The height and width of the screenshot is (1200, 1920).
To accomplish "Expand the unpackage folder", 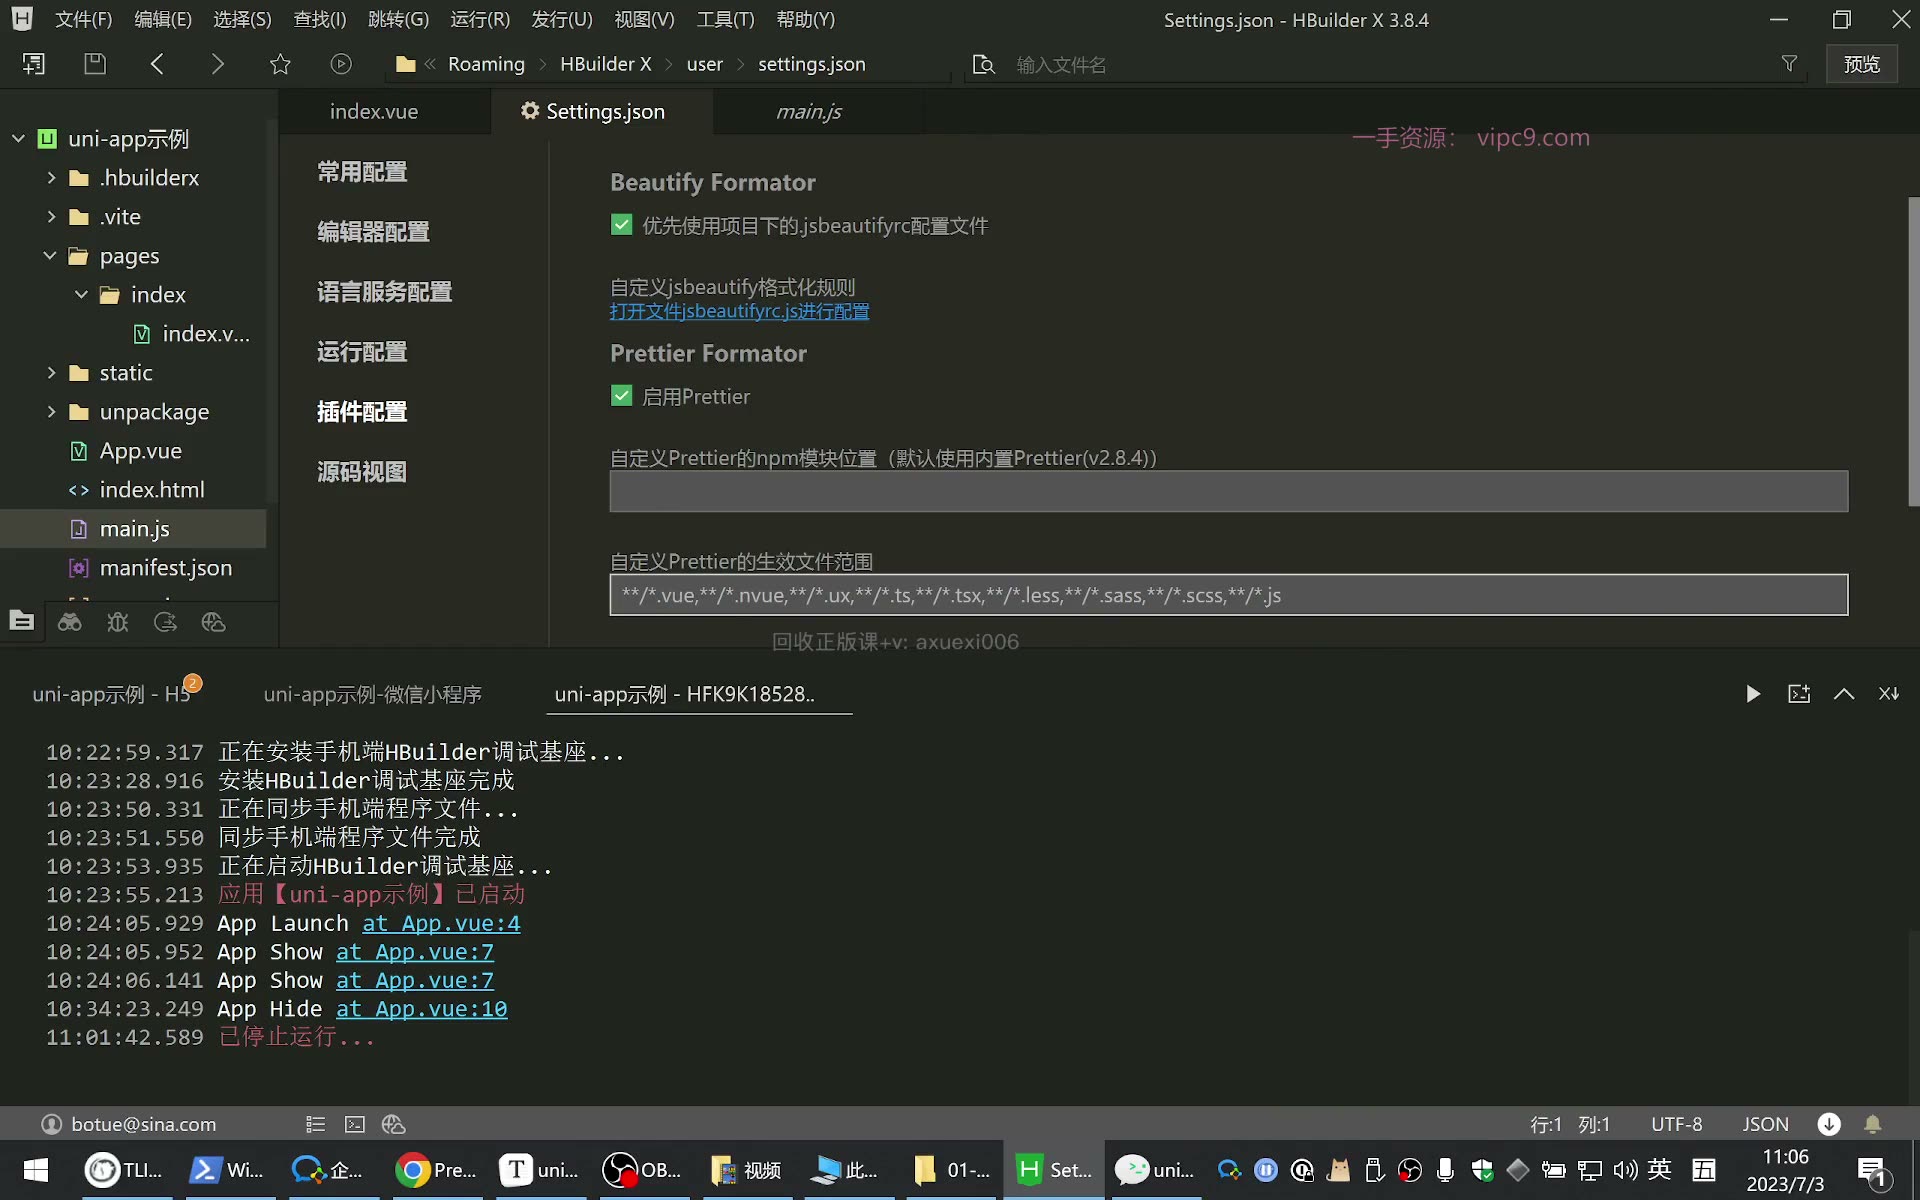I will coord(51,411).
